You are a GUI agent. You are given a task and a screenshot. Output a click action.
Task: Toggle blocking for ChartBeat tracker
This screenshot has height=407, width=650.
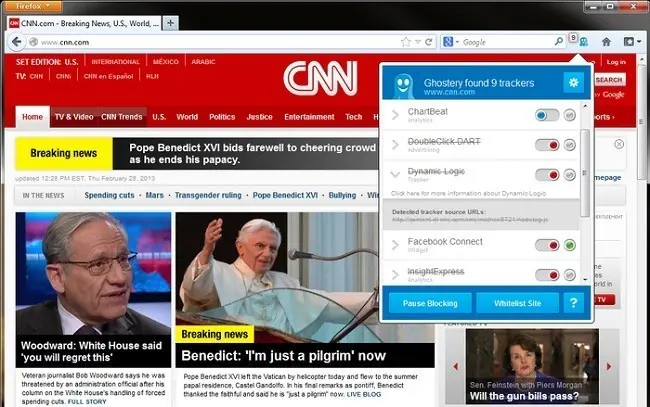pos(547,115)
